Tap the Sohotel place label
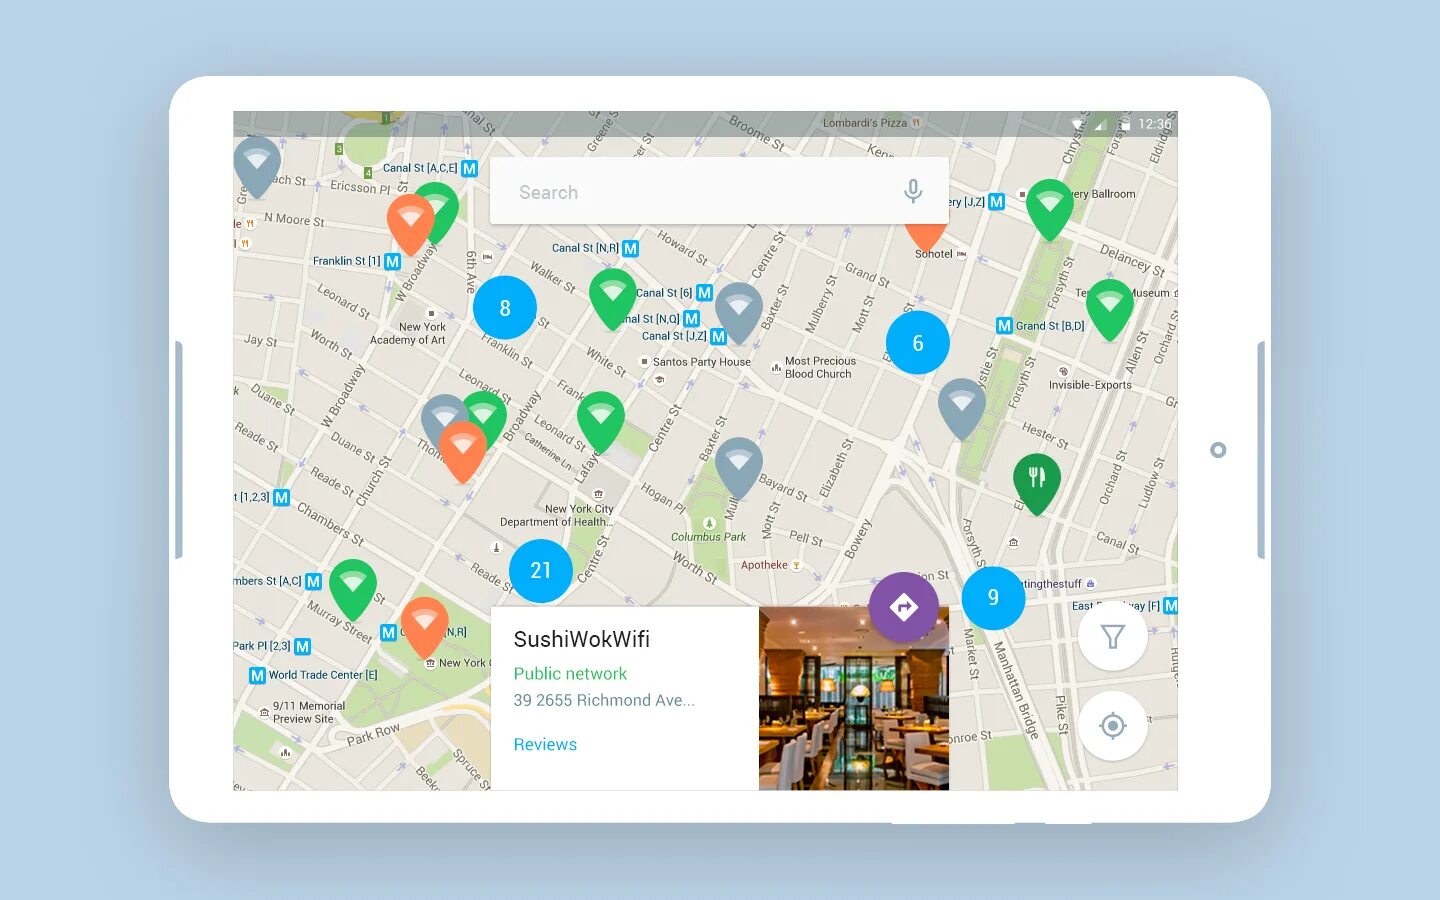1440x900 pixels. point(934,254)
